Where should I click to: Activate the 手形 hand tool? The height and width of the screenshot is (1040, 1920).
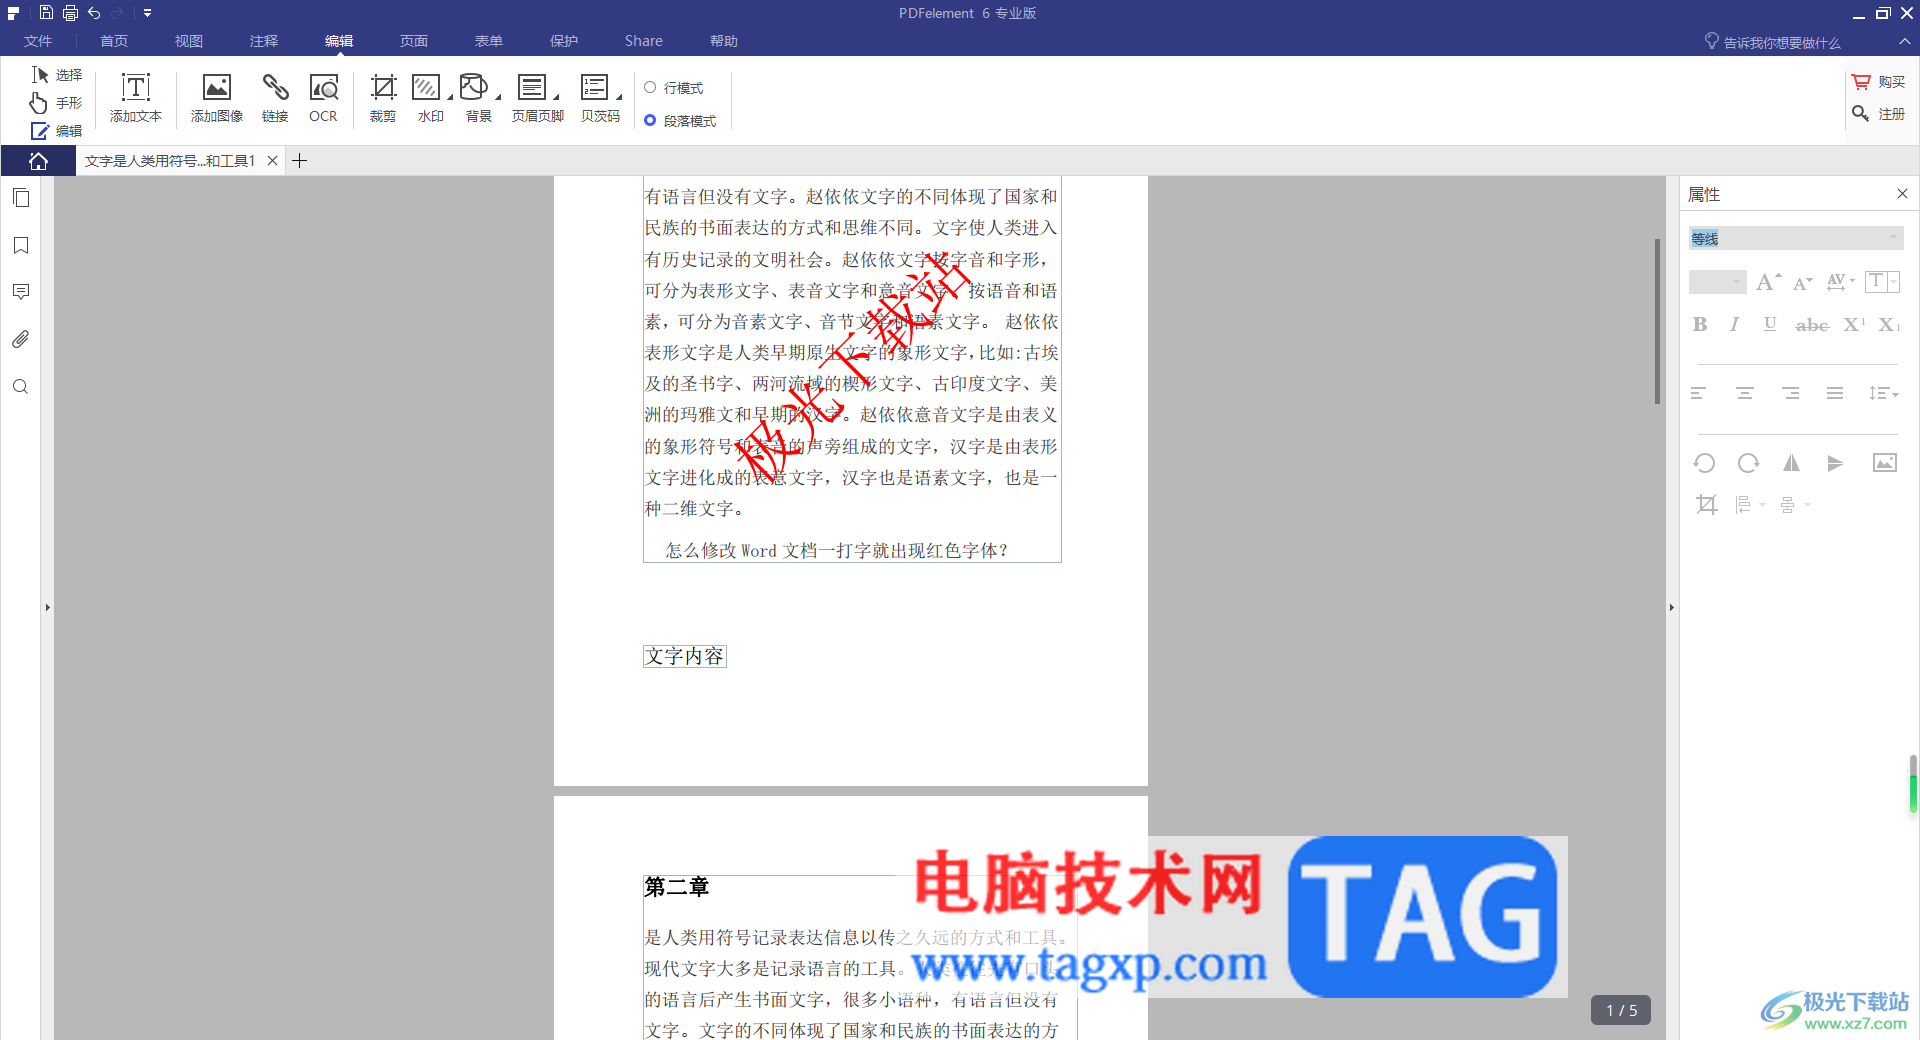point(57,103)
